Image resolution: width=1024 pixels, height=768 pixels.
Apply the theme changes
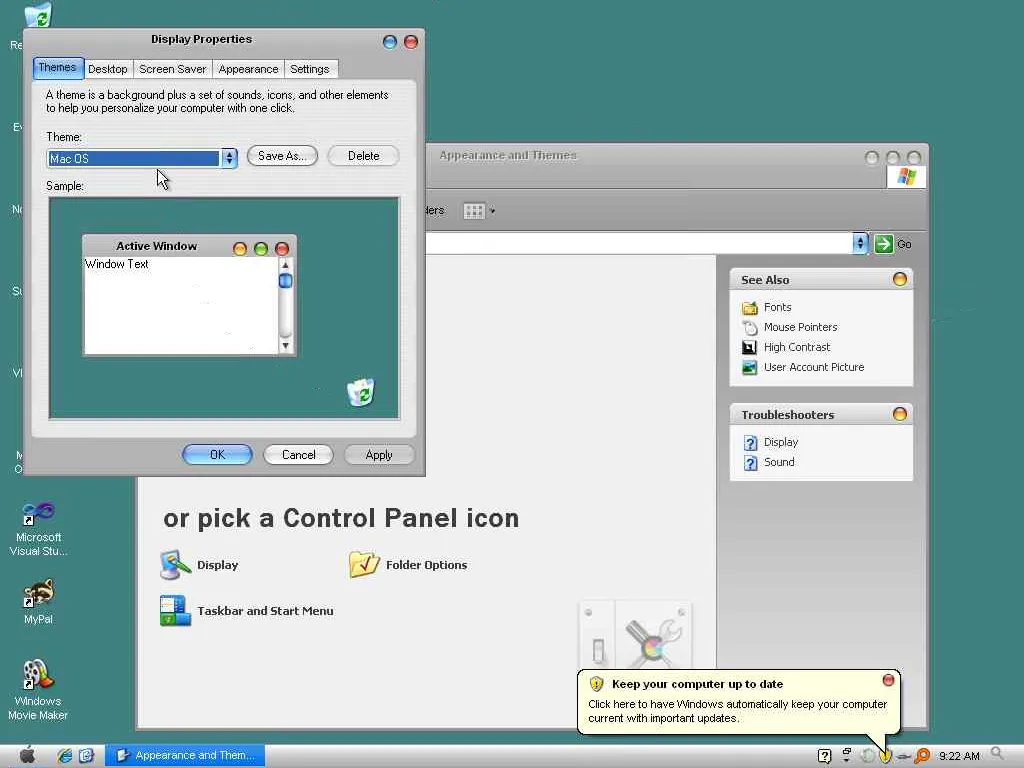click(379, 455)
